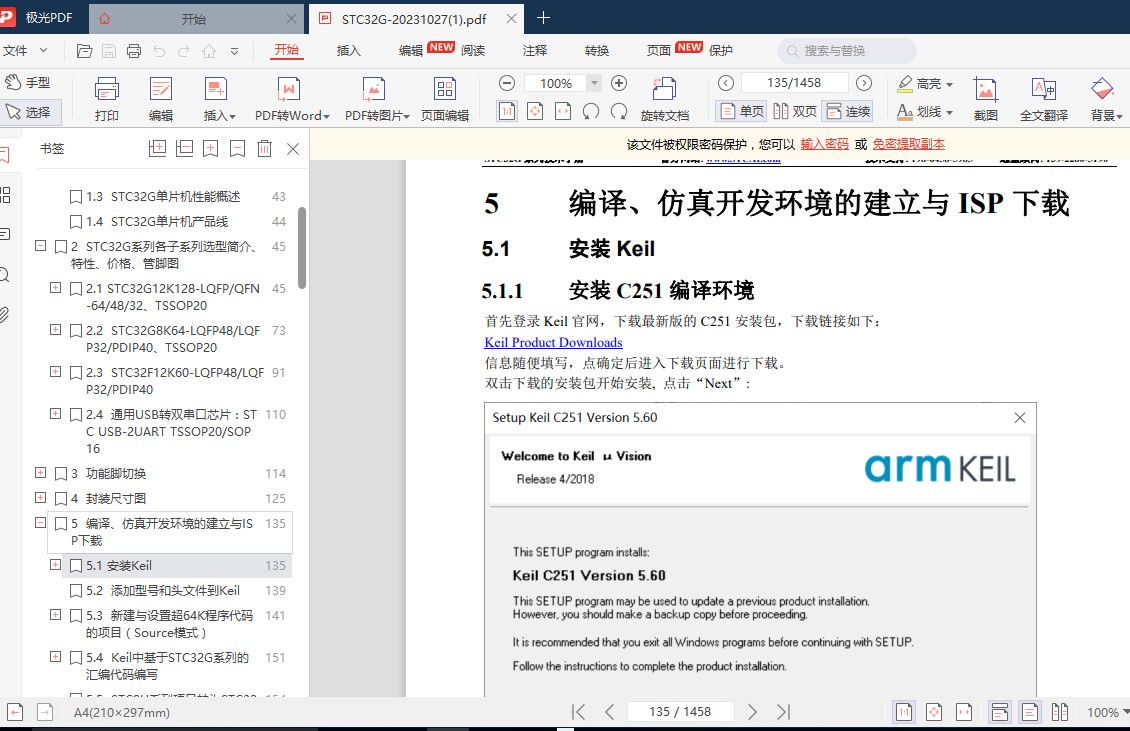Open the 100% zoom dropdown in ribbon
1130x731 pixels.
(594, 83)
